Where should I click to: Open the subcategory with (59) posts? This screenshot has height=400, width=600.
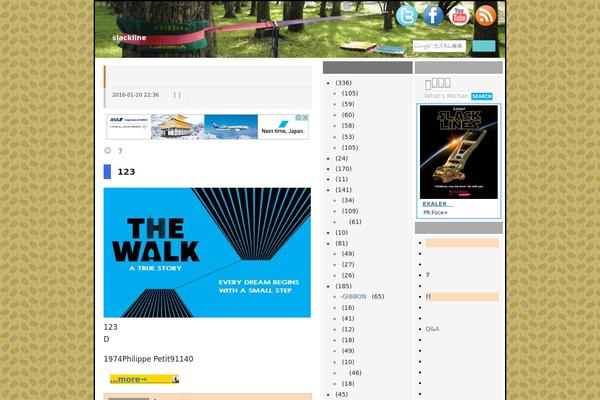coord(348,104)
